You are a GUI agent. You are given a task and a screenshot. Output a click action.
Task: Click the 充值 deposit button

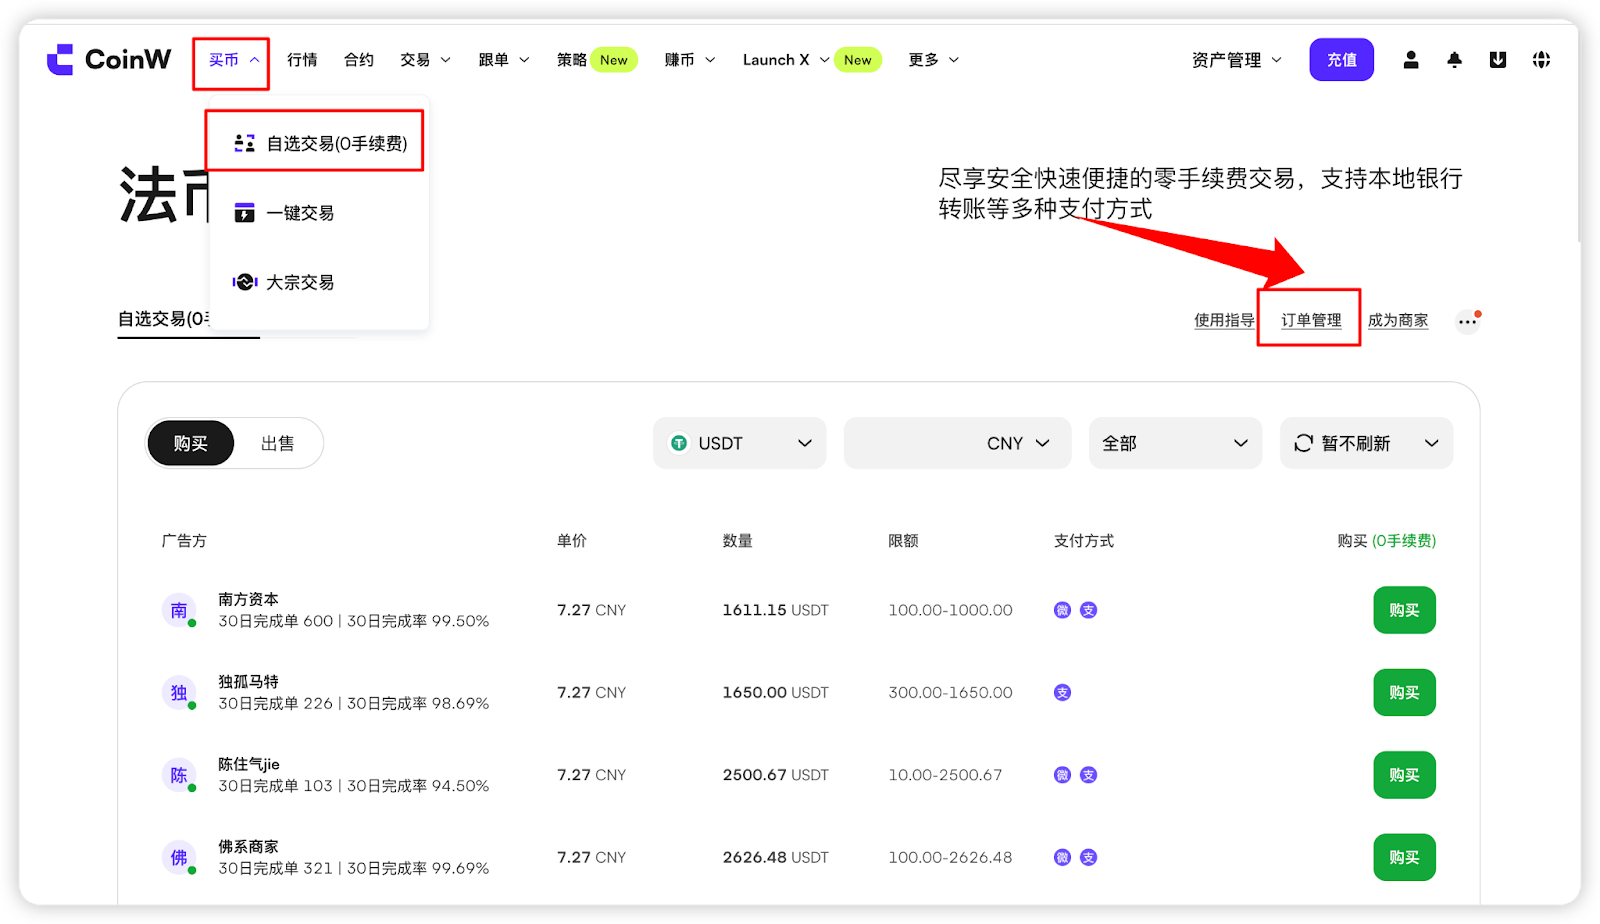click(1342, 60)
